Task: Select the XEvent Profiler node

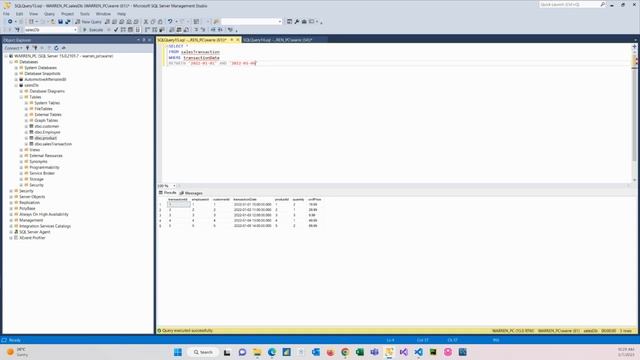Action: (32, 238)
